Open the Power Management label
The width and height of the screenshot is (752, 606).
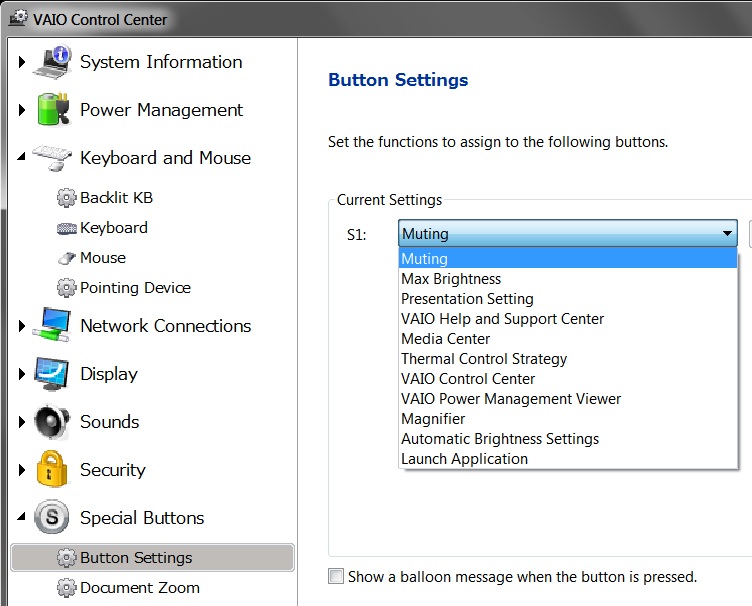(x=161, y=110)
